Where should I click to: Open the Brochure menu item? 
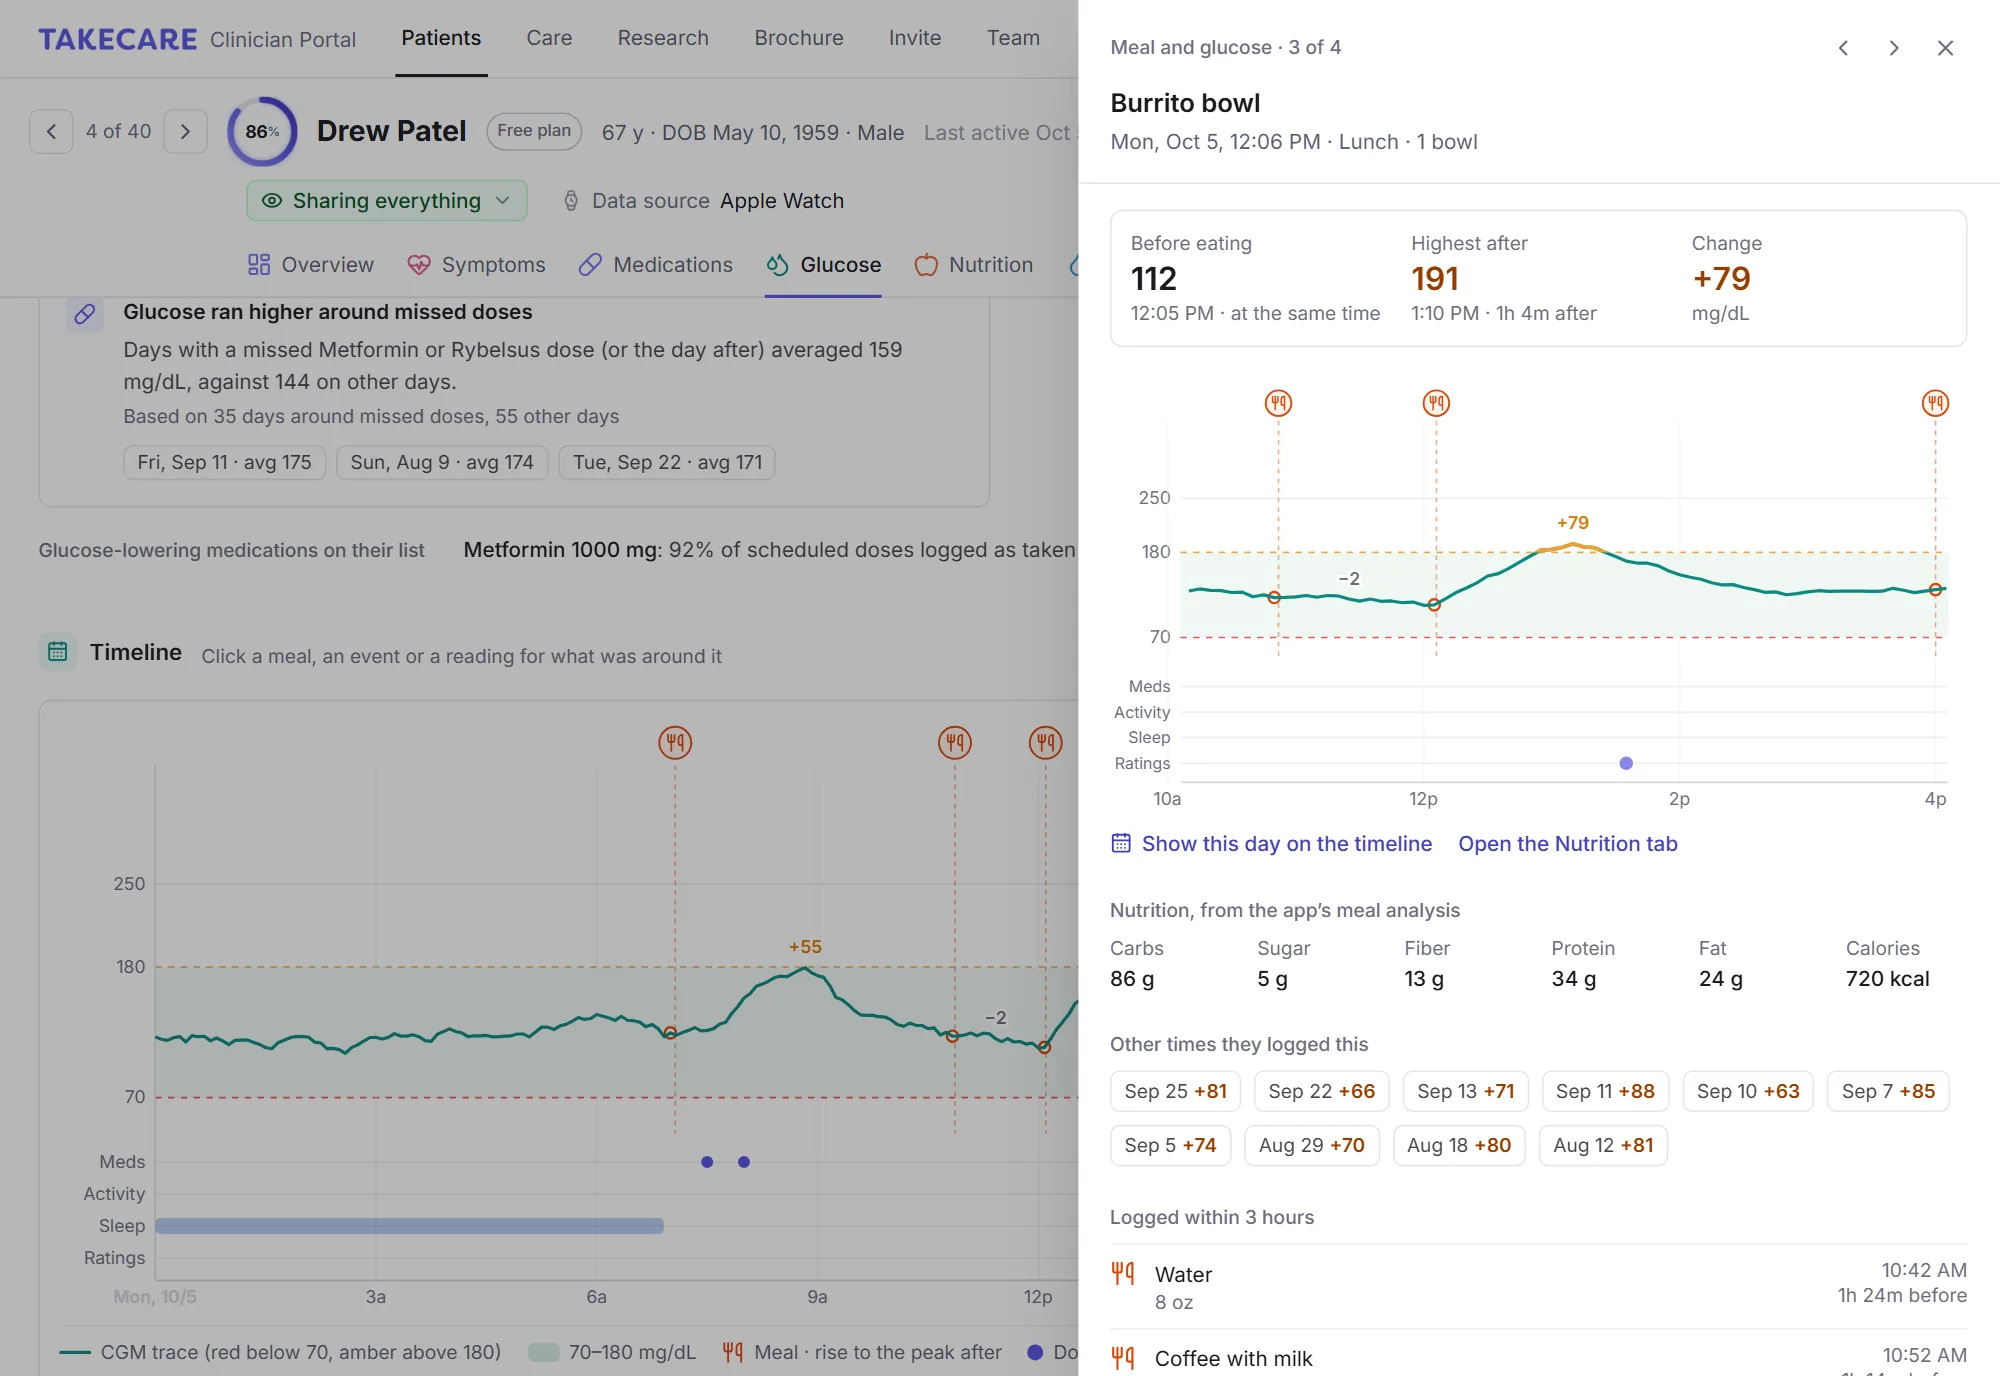(799, 38)
